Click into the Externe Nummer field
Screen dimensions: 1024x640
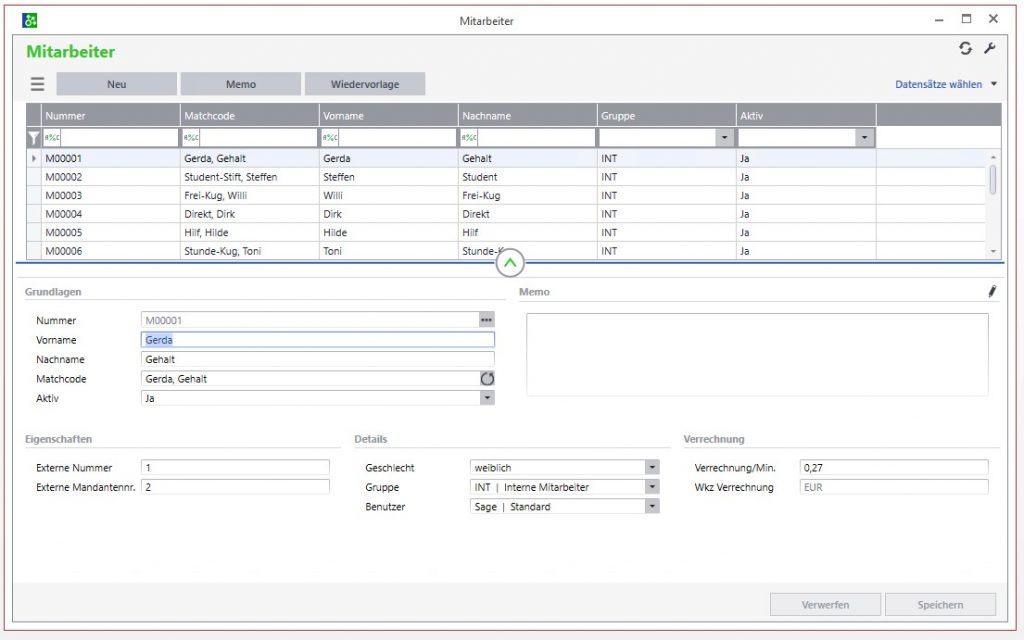coord(235,467)
